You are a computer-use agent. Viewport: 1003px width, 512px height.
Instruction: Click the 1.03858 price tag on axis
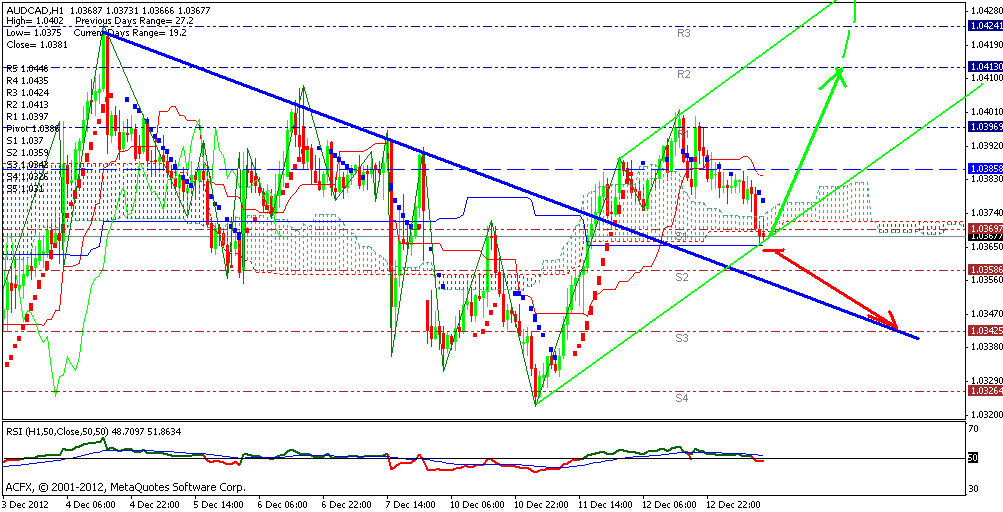(x=984, y=169)
